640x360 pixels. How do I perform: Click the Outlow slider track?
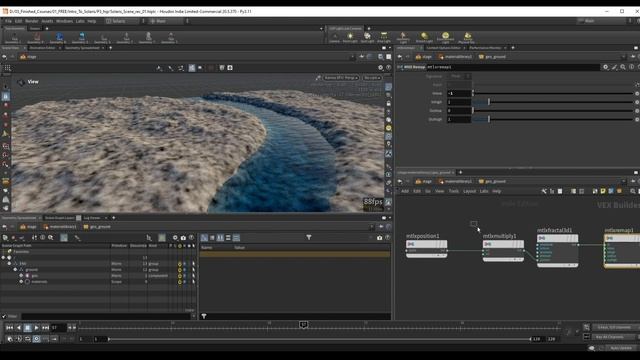pos(552,111)
